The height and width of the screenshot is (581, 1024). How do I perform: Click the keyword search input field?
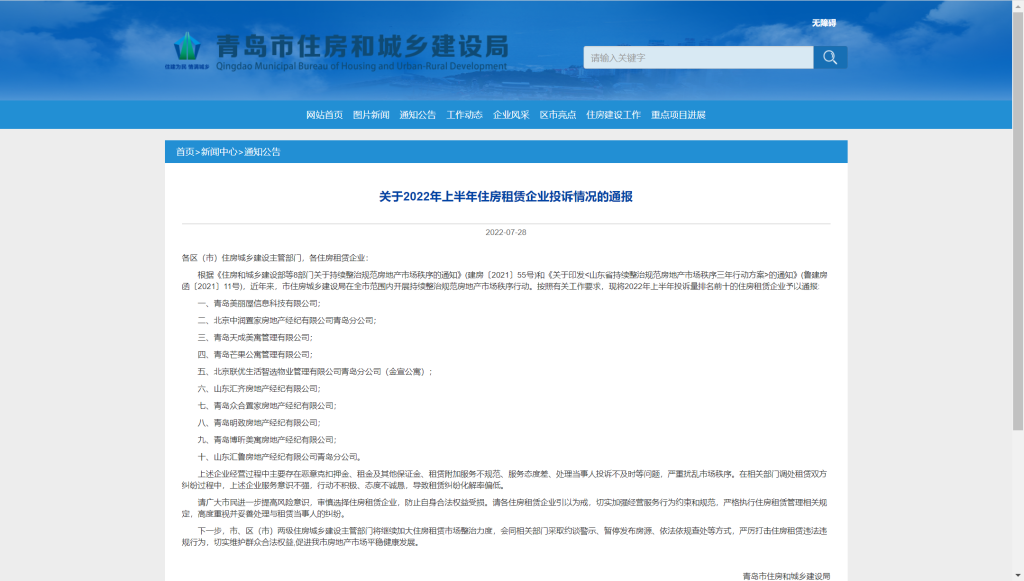click(698, 57)
